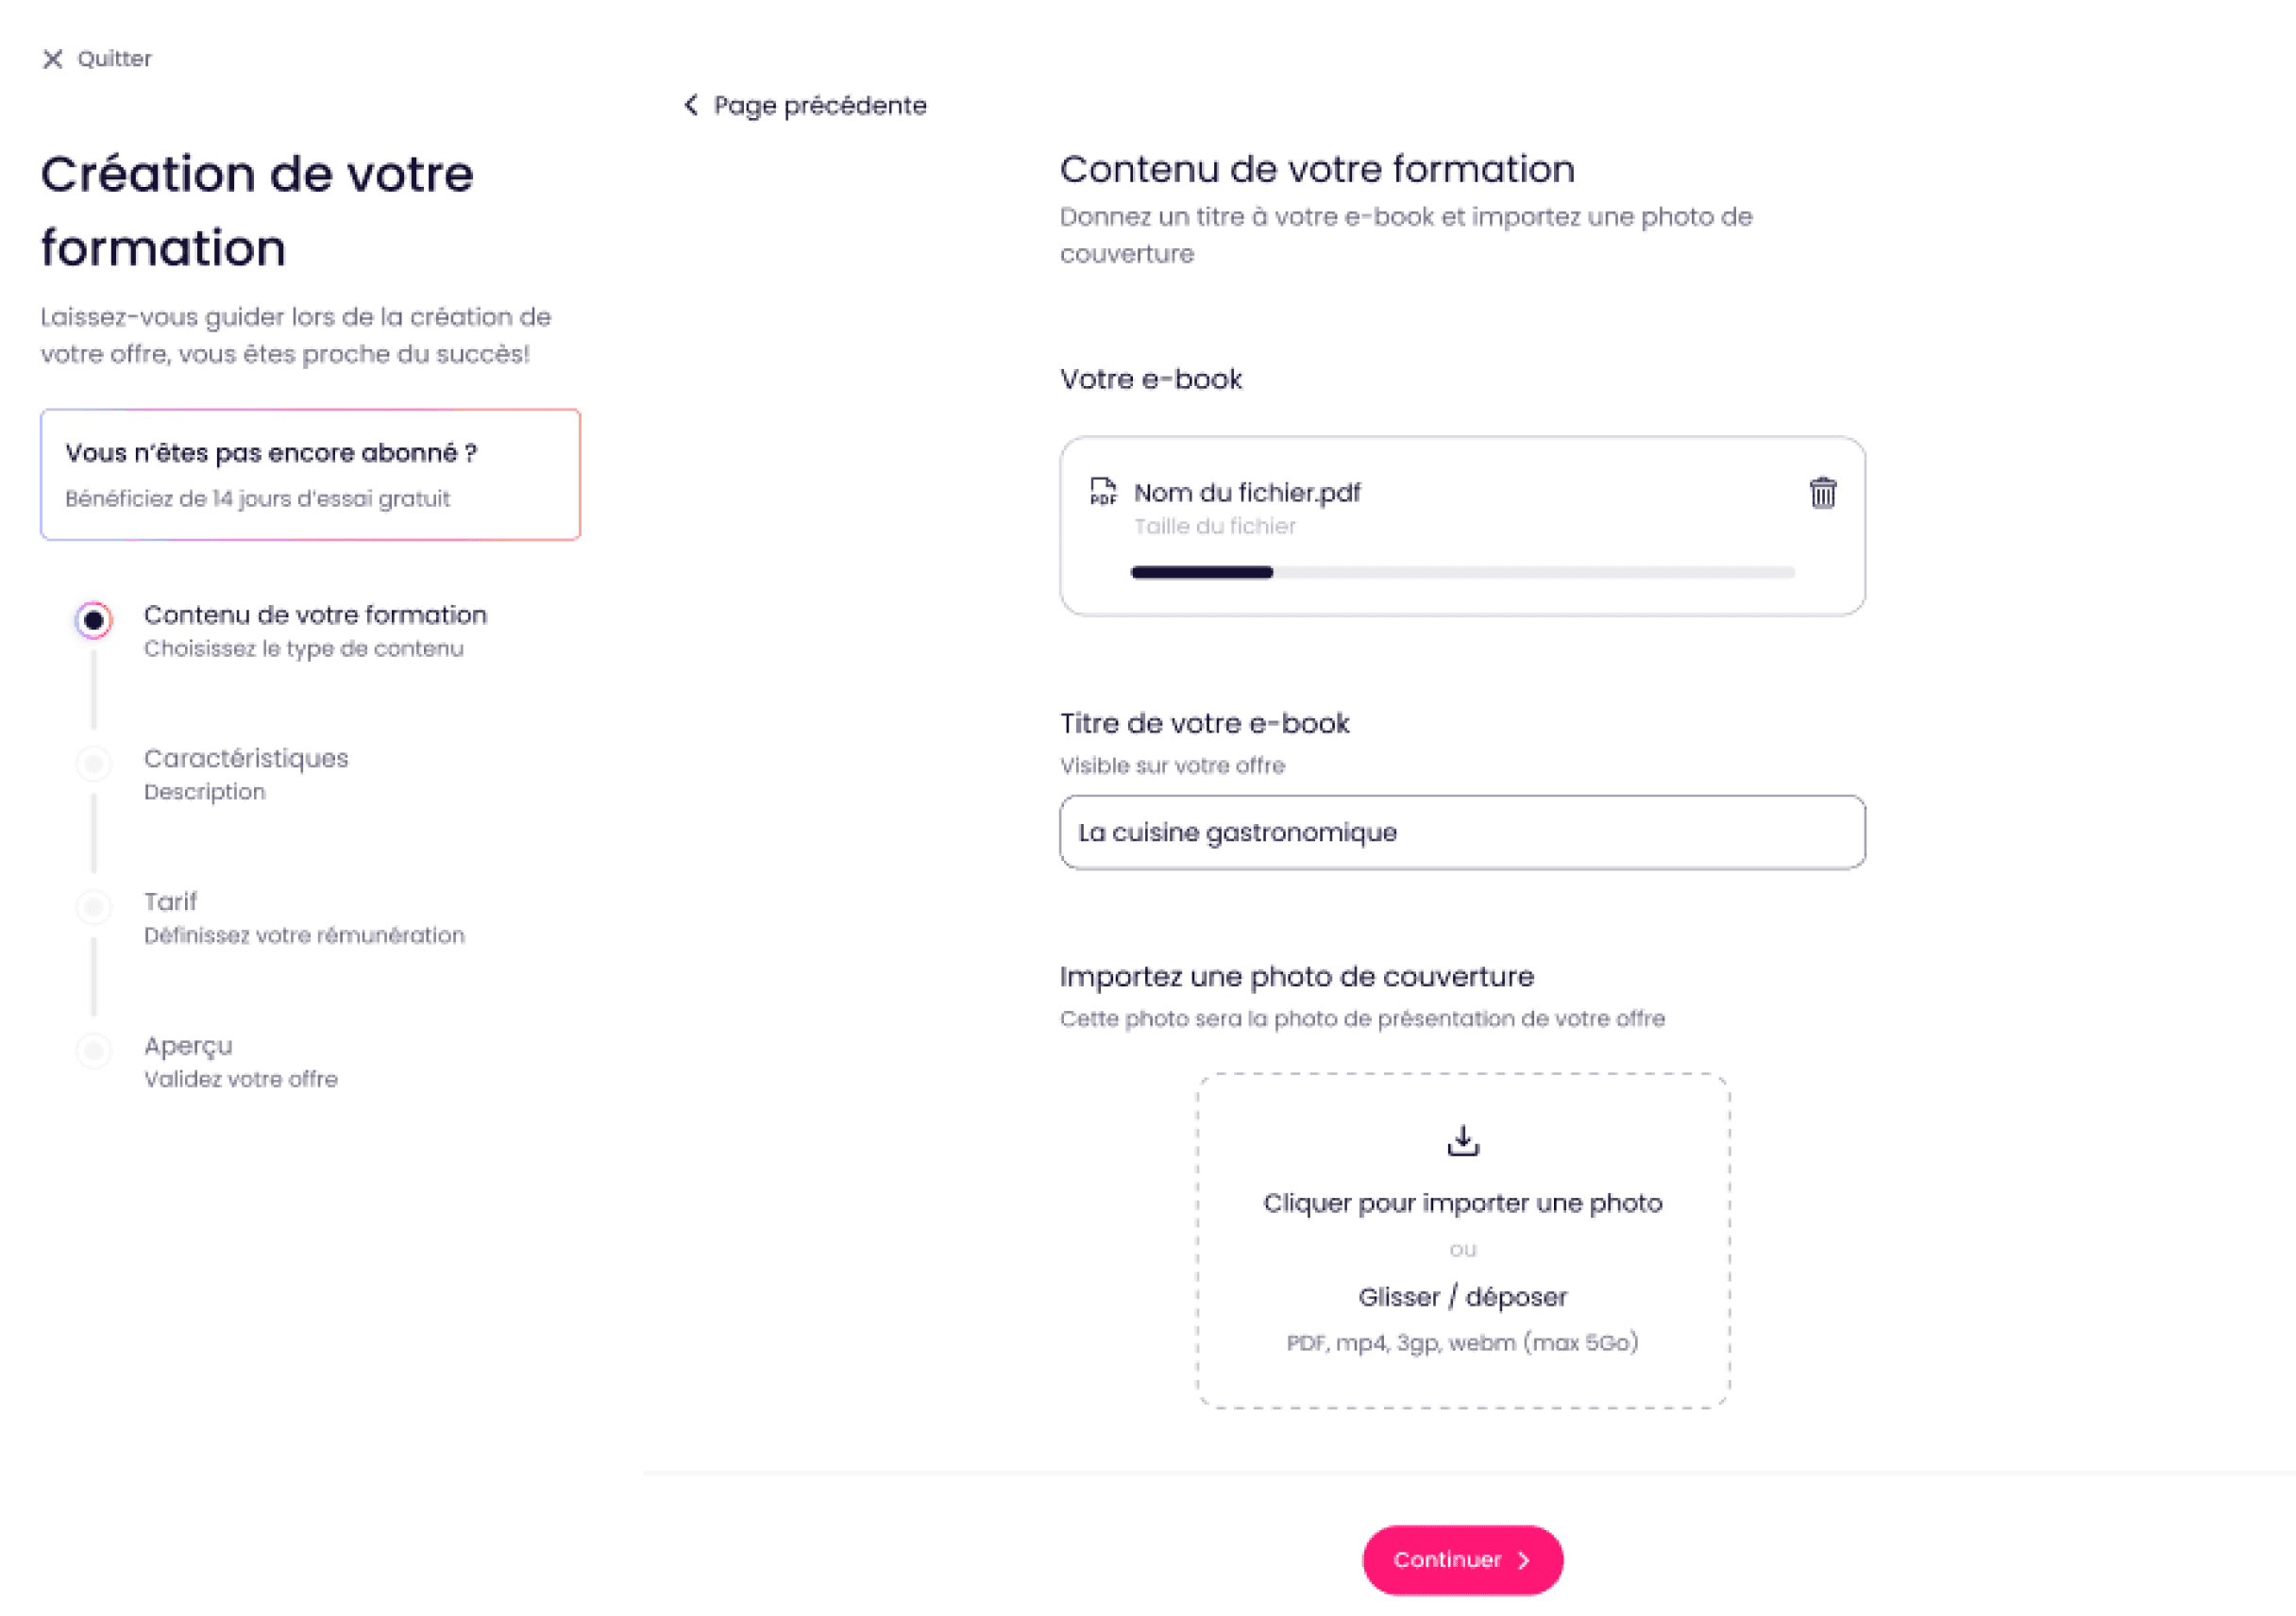Click the PDF file icon
Viewport: 2296px width, 1616px height.
1102,492
